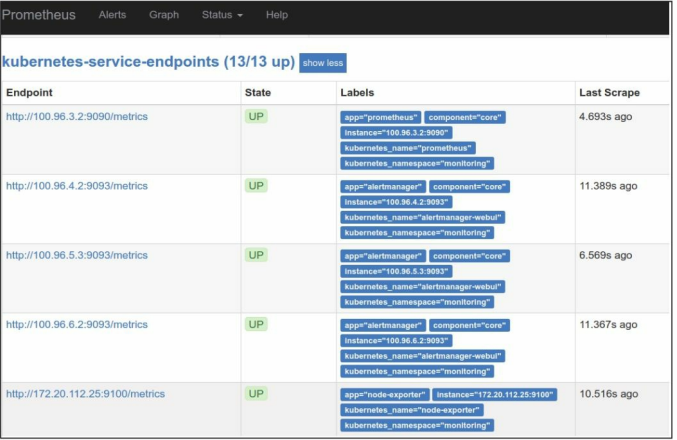
Task: Click component="core" tag in 100.96.6.2 row
Action: click(x=469, y=326)
